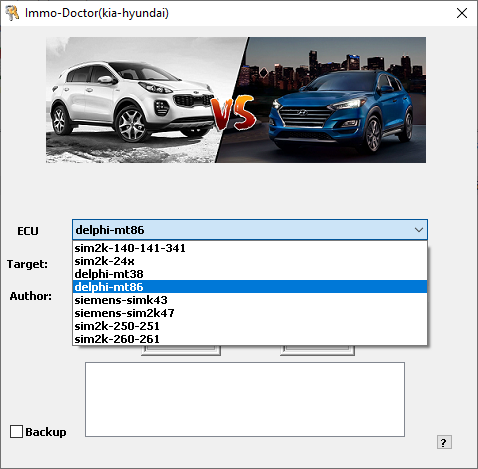Select sim2k-140-141-341 from the list
Image resolution: width=478 pixels, height=469 pixels.
[x=250, y=248]
